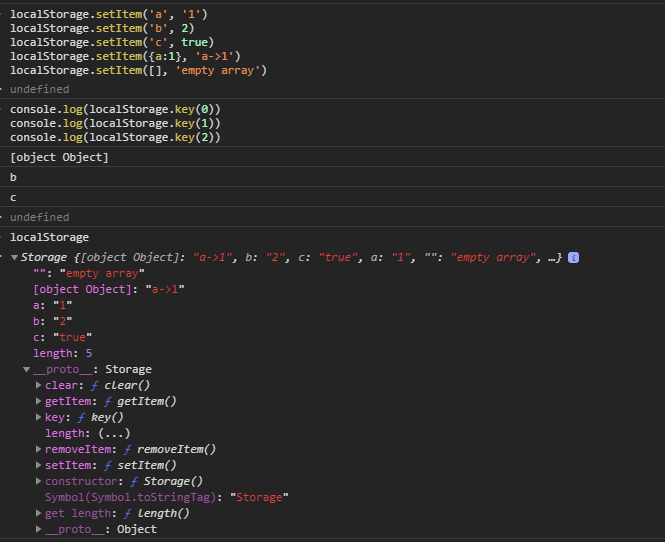665x542 pixels.
Task: Expand the clear function entry
Action: tap(38, 385)
